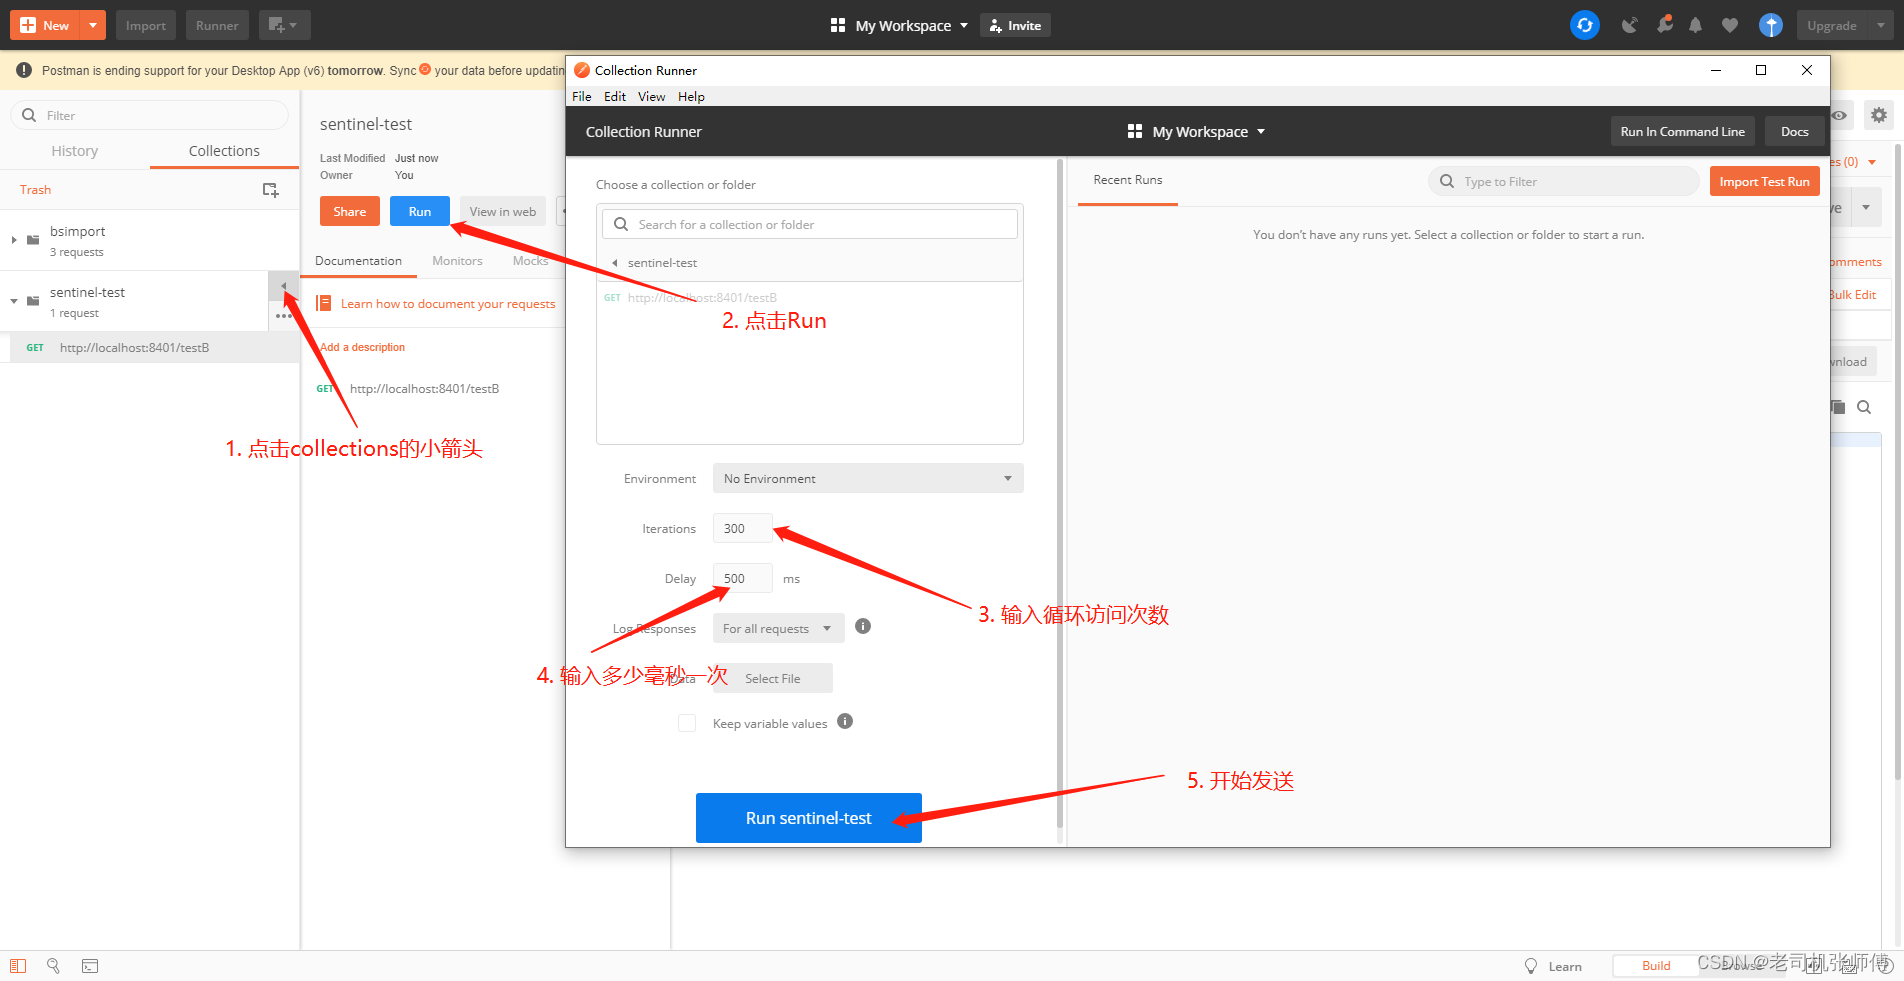Open Learn how to document your requests
Screen dimensions: 1904x981
click(x=447, y=303)
